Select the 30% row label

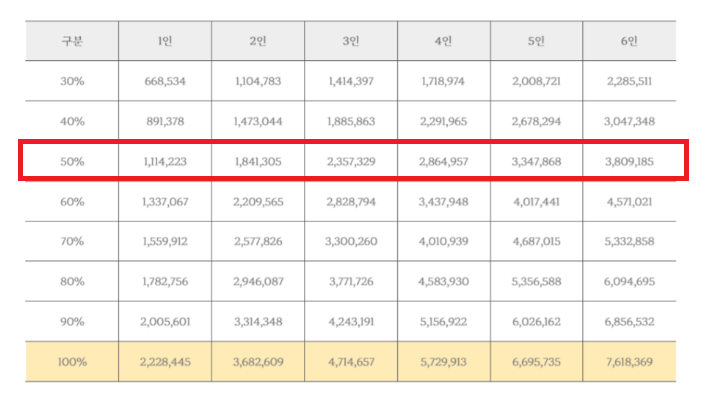pos(72,81)
